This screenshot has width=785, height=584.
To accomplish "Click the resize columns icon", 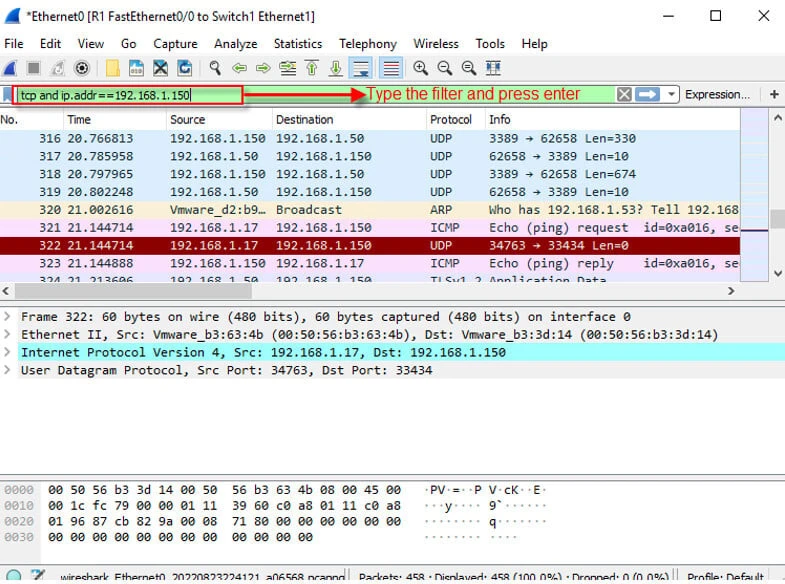I will point(493,68).
